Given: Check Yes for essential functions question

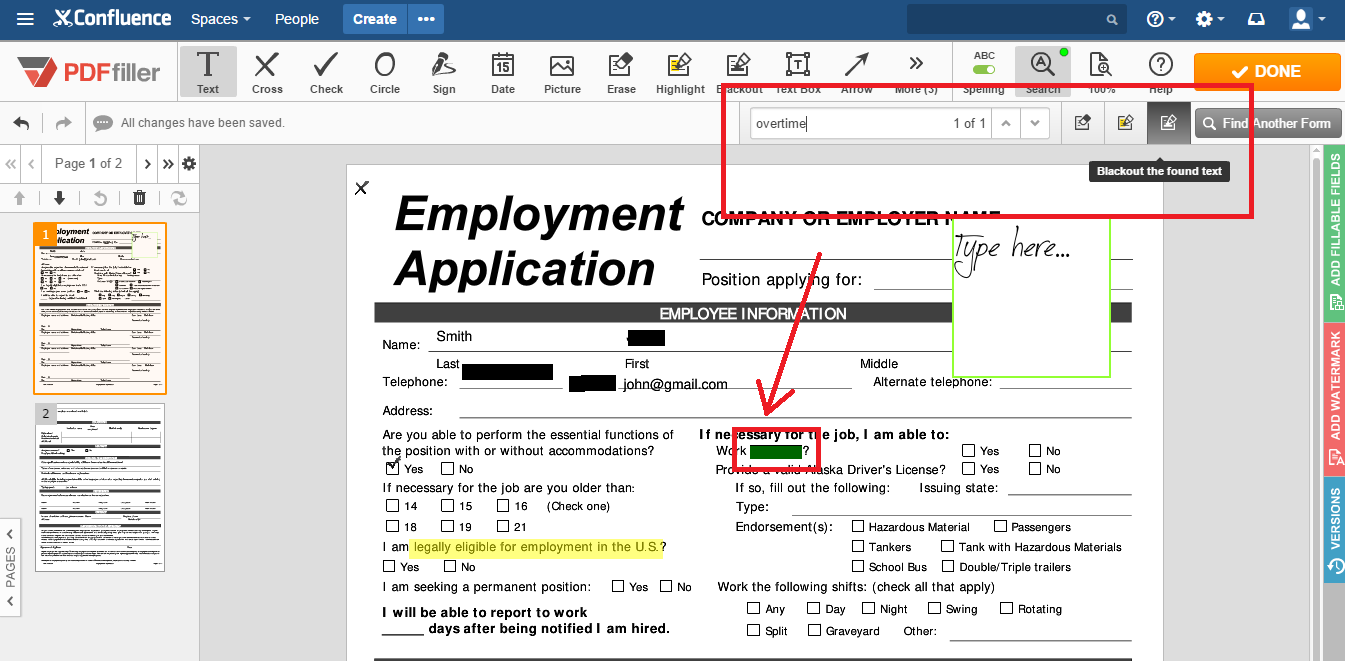Looking at the screenshot, I should 392,468.
